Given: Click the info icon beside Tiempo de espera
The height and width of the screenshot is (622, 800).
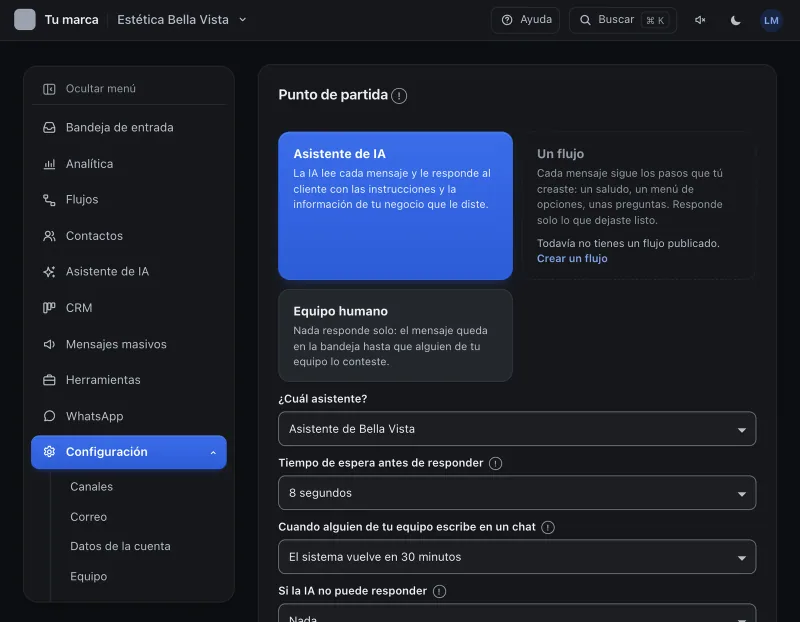Looking at the screenshot, I should pos(495,463).
